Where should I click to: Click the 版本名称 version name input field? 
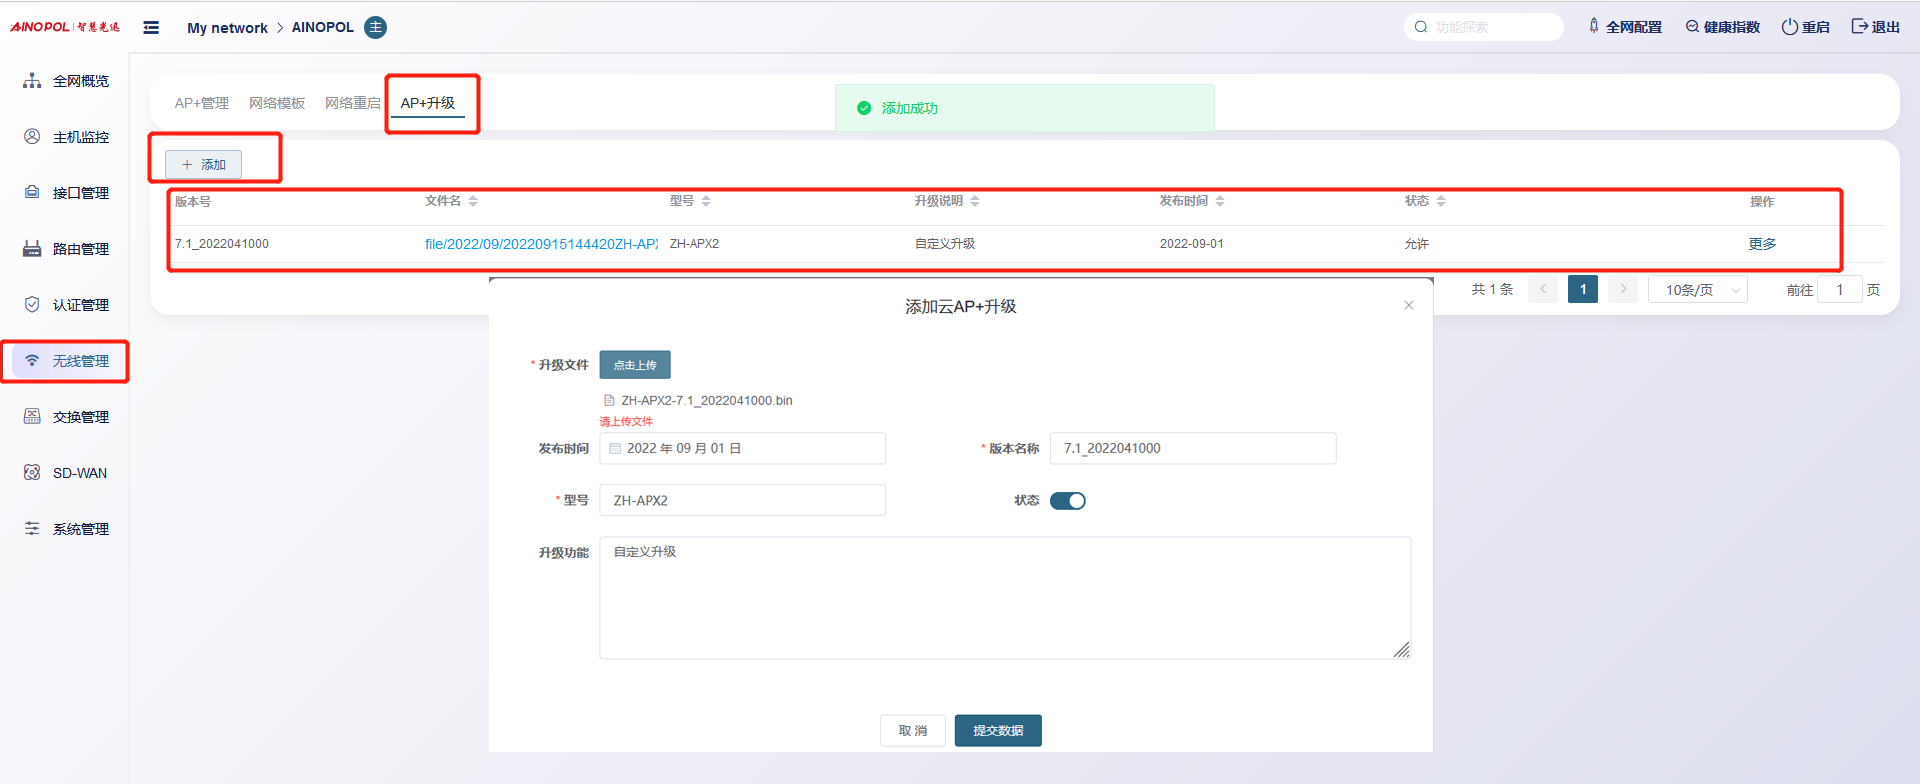pos(1192,449)
